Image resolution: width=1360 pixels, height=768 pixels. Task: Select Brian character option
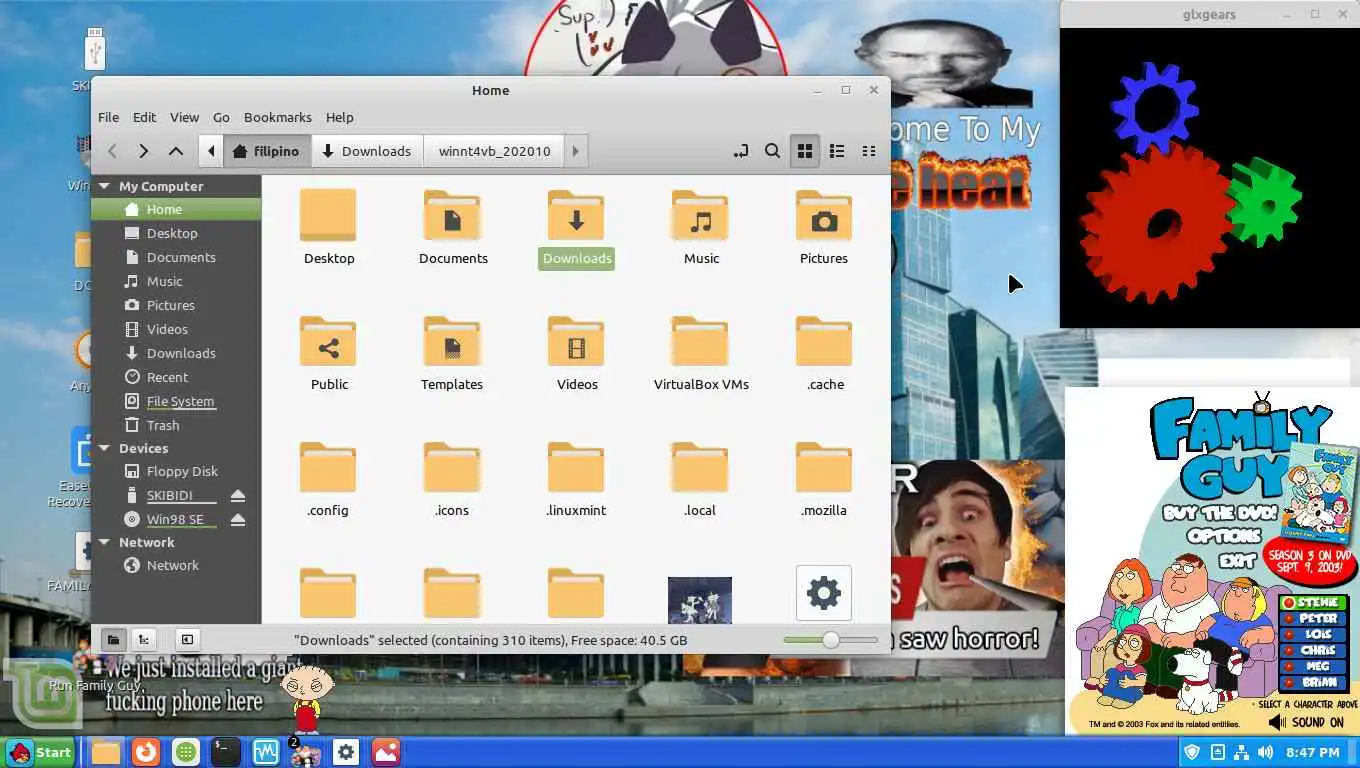tap(1315, 683)
